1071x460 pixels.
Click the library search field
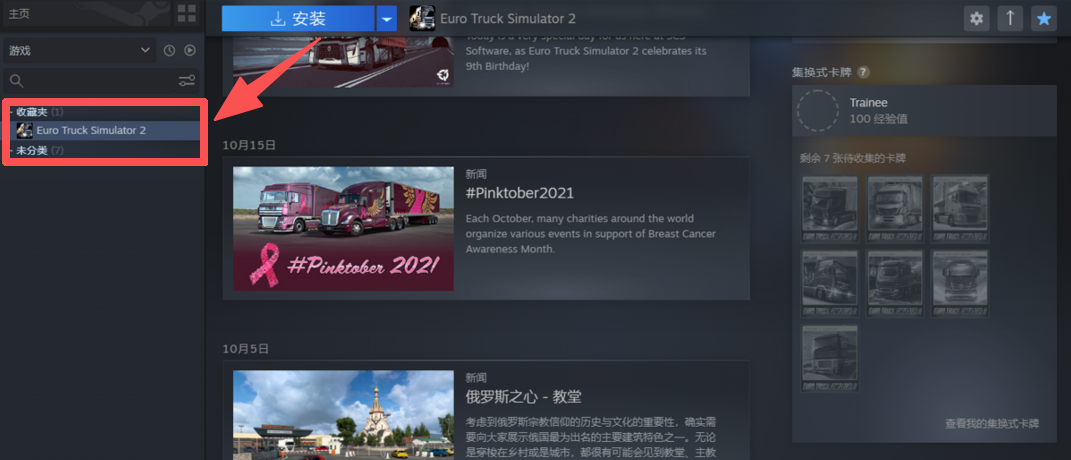92,81
